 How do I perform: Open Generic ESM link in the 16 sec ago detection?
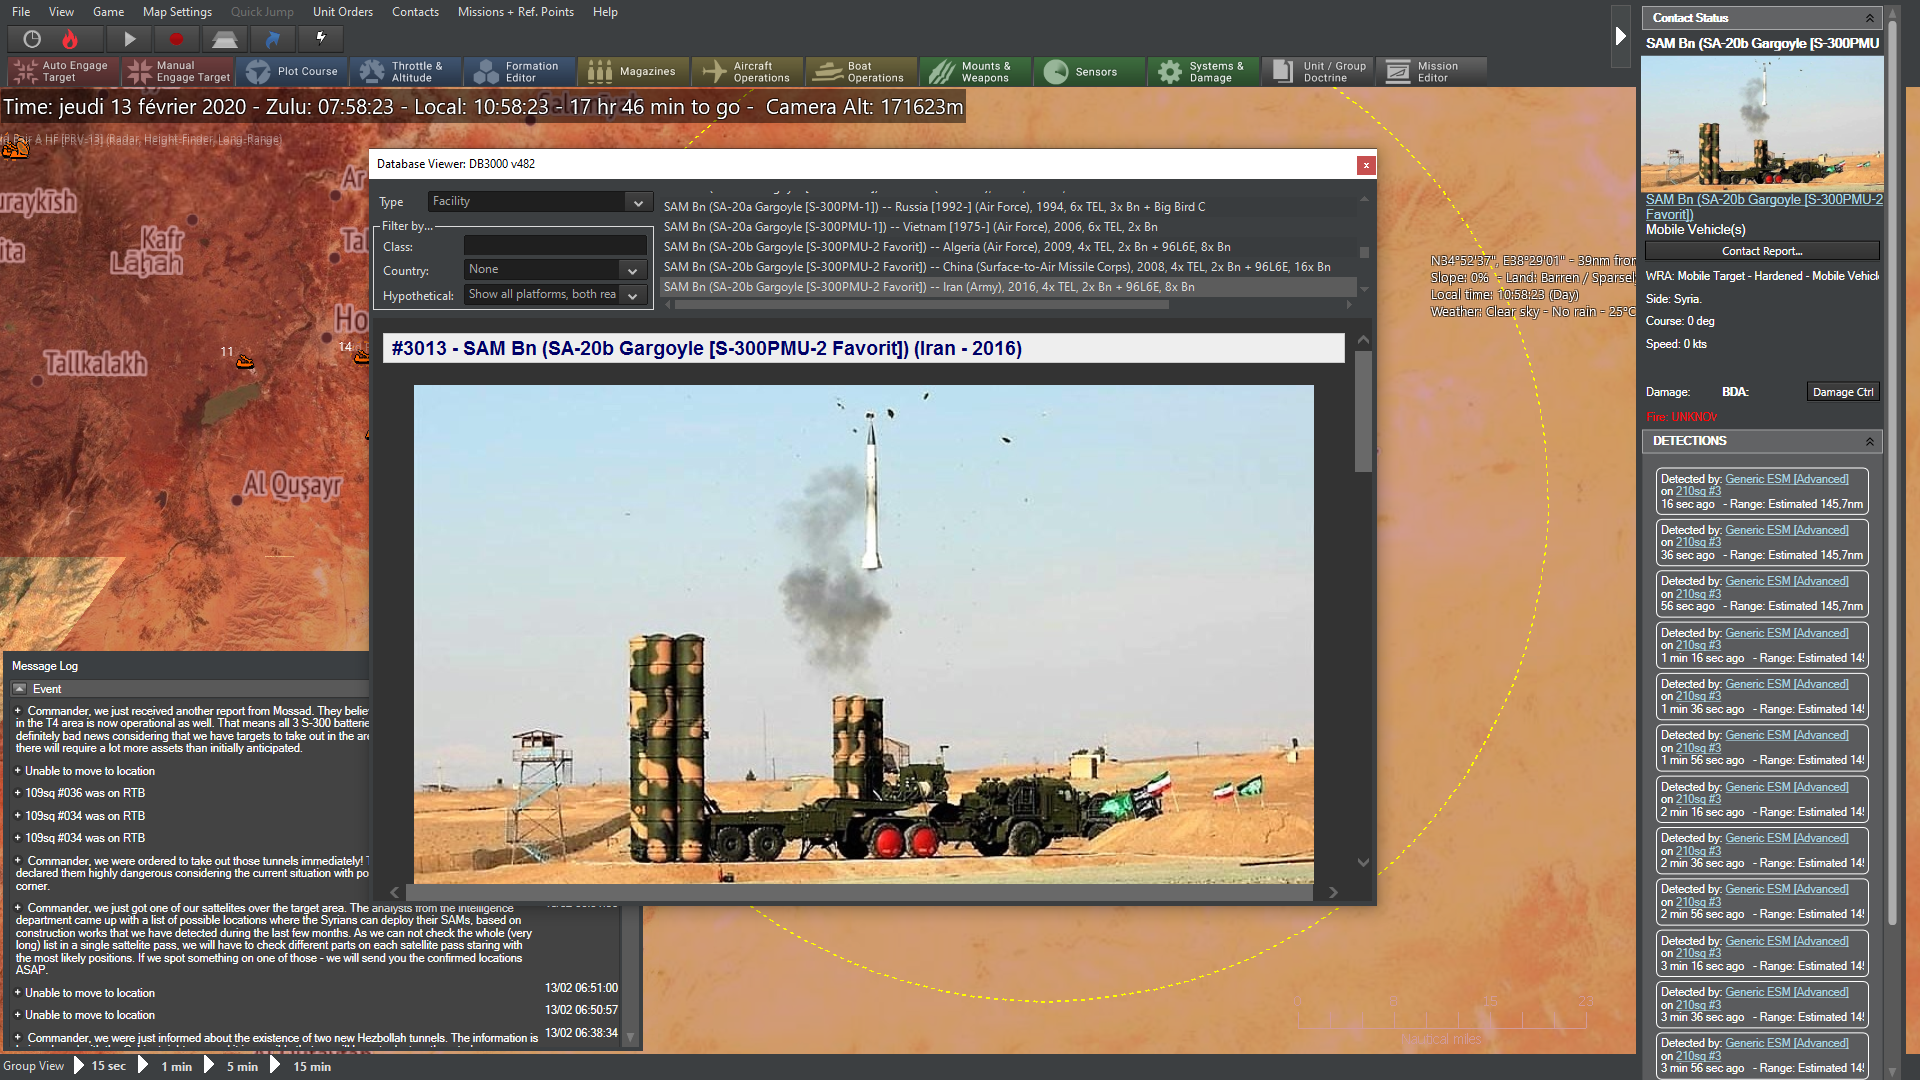click(1786, 479)
